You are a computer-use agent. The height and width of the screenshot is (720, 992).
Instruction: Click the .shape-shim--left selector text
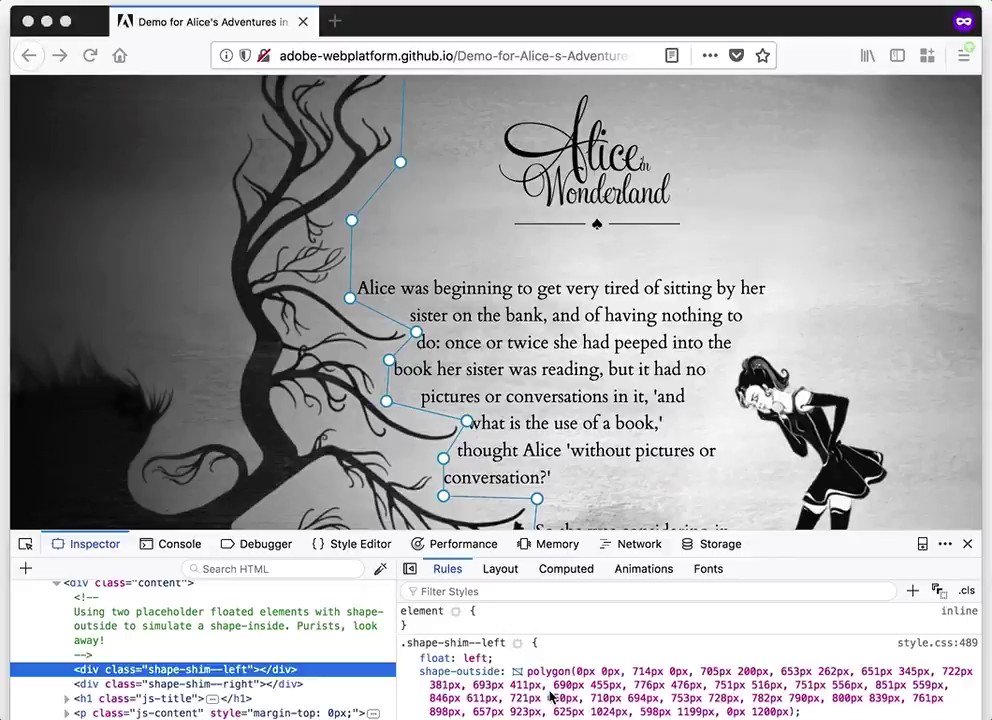[x=453, y=643]
